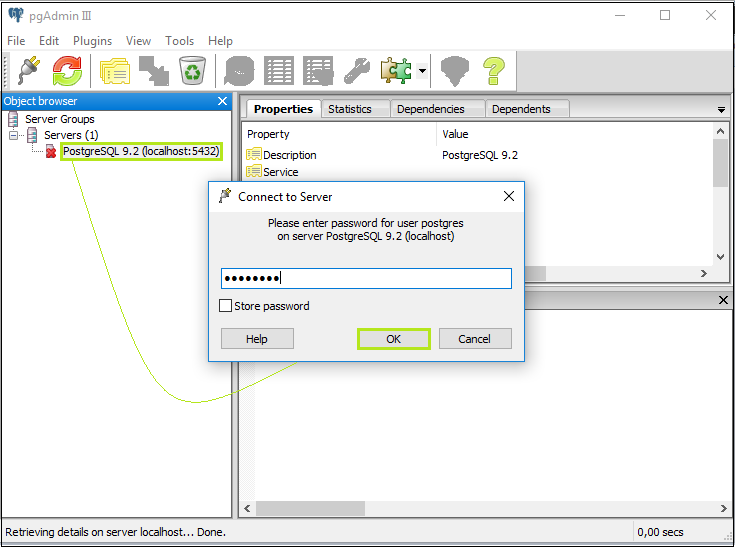Select the Servers (1) tree item
The width and height of the screenshot is (735, 549).
coord(71,135)
